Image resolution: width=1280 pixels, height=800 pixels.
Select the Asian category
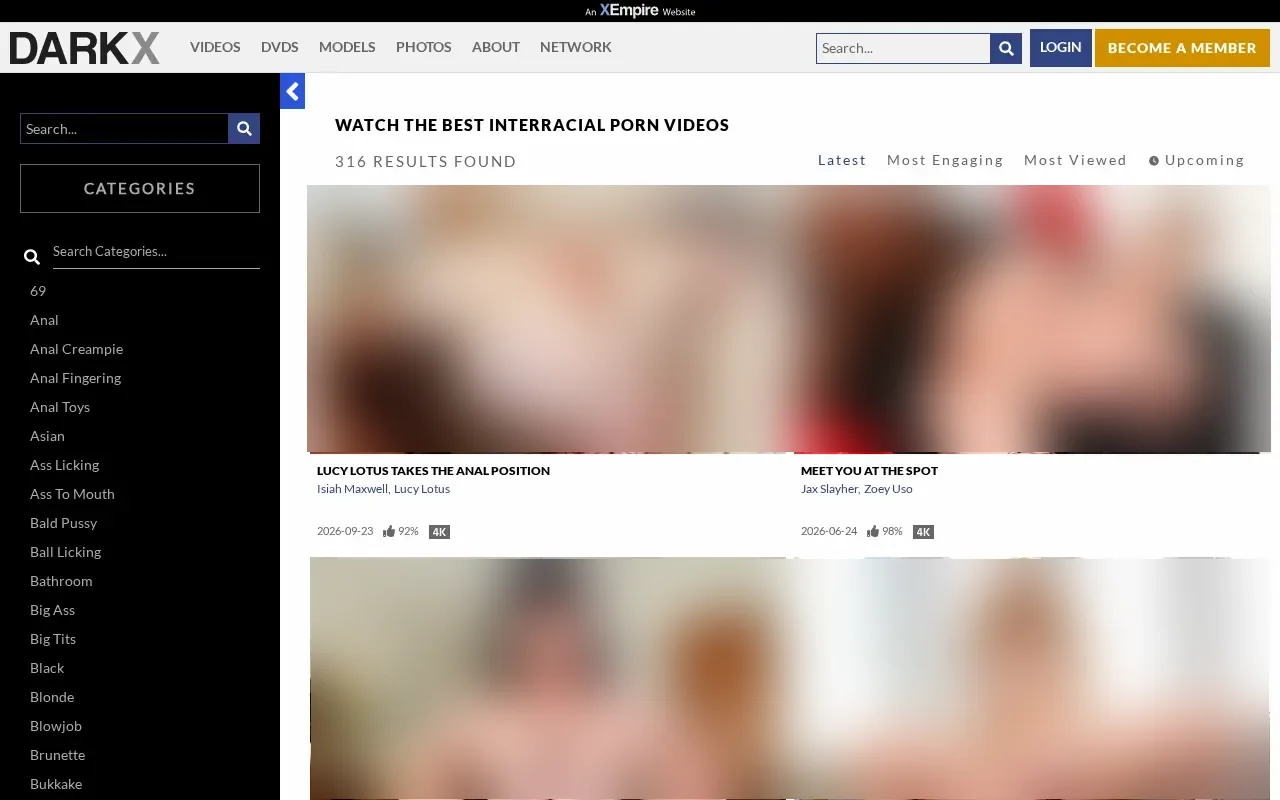tap(47, 436)
